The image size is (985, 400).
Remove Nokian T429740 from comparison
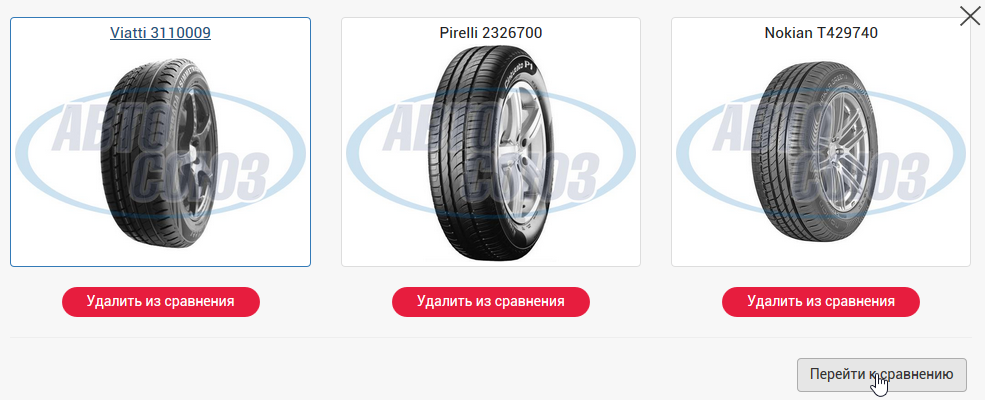821,301
